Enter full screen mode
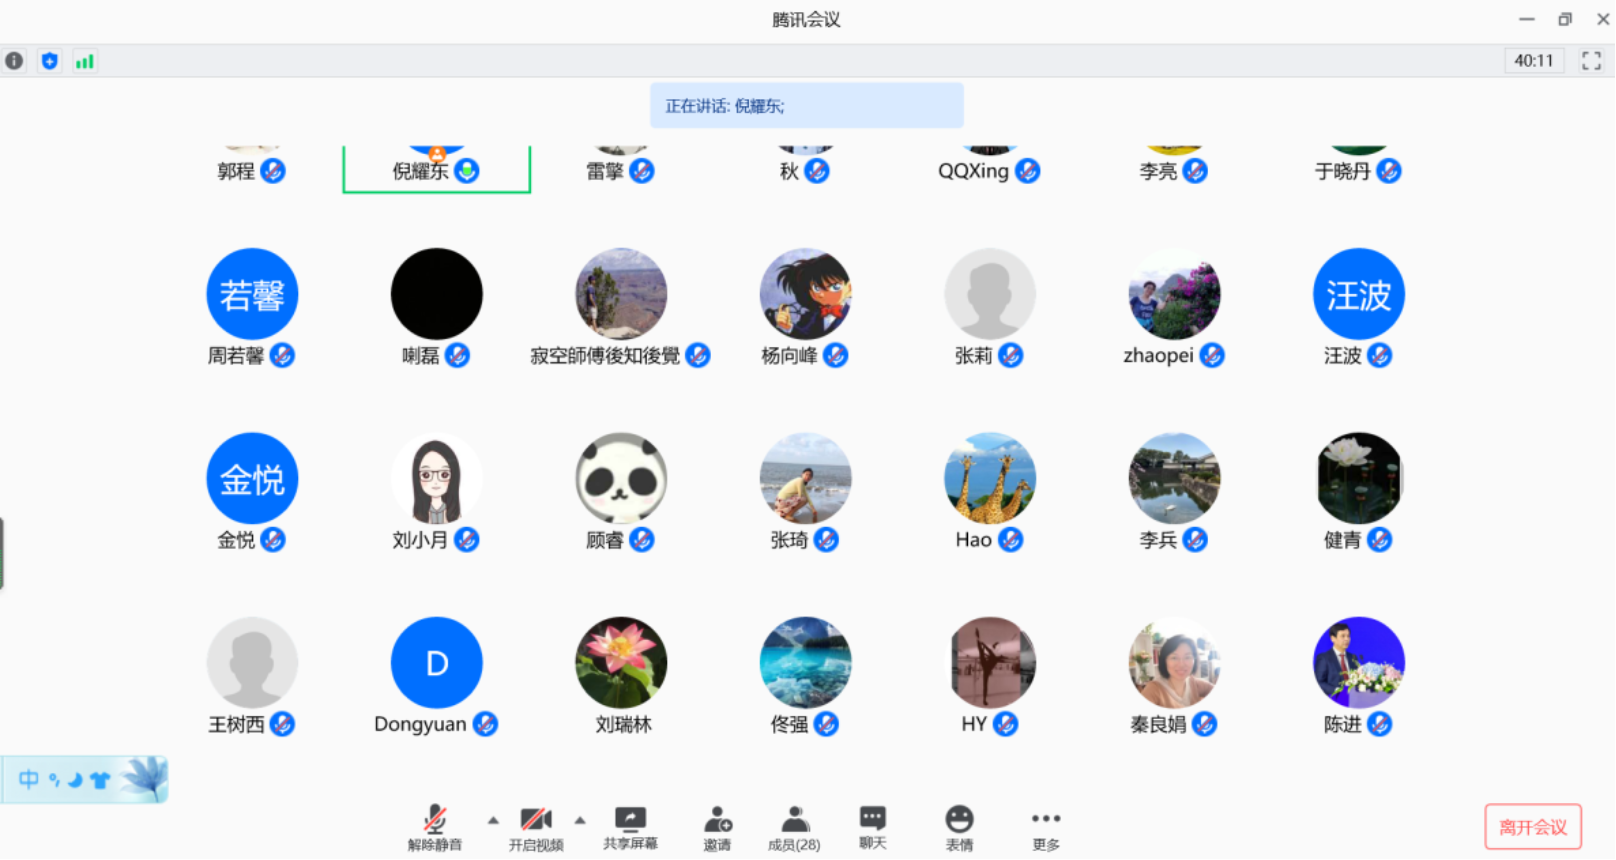The height and width of the screenshot is (860, 1616). click(1591, 61)
